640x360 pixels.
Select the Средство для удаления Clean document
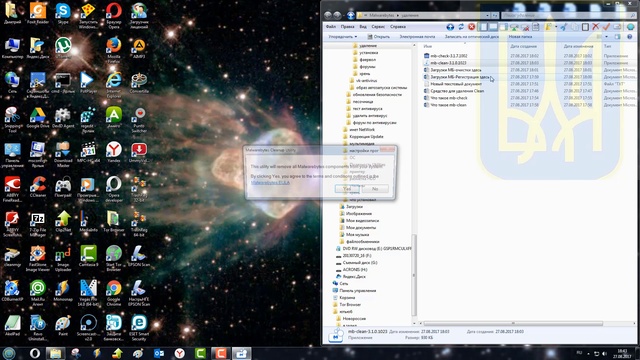[457, 91]
